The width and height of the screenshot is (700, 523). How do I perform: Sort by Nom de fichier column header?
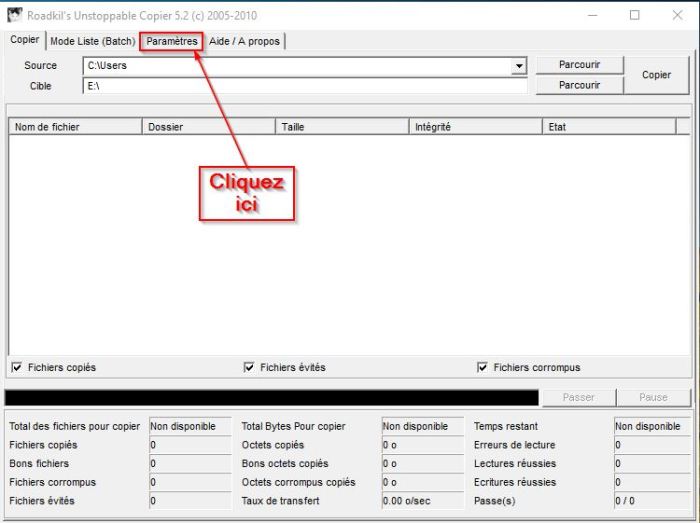pos(76,127)
